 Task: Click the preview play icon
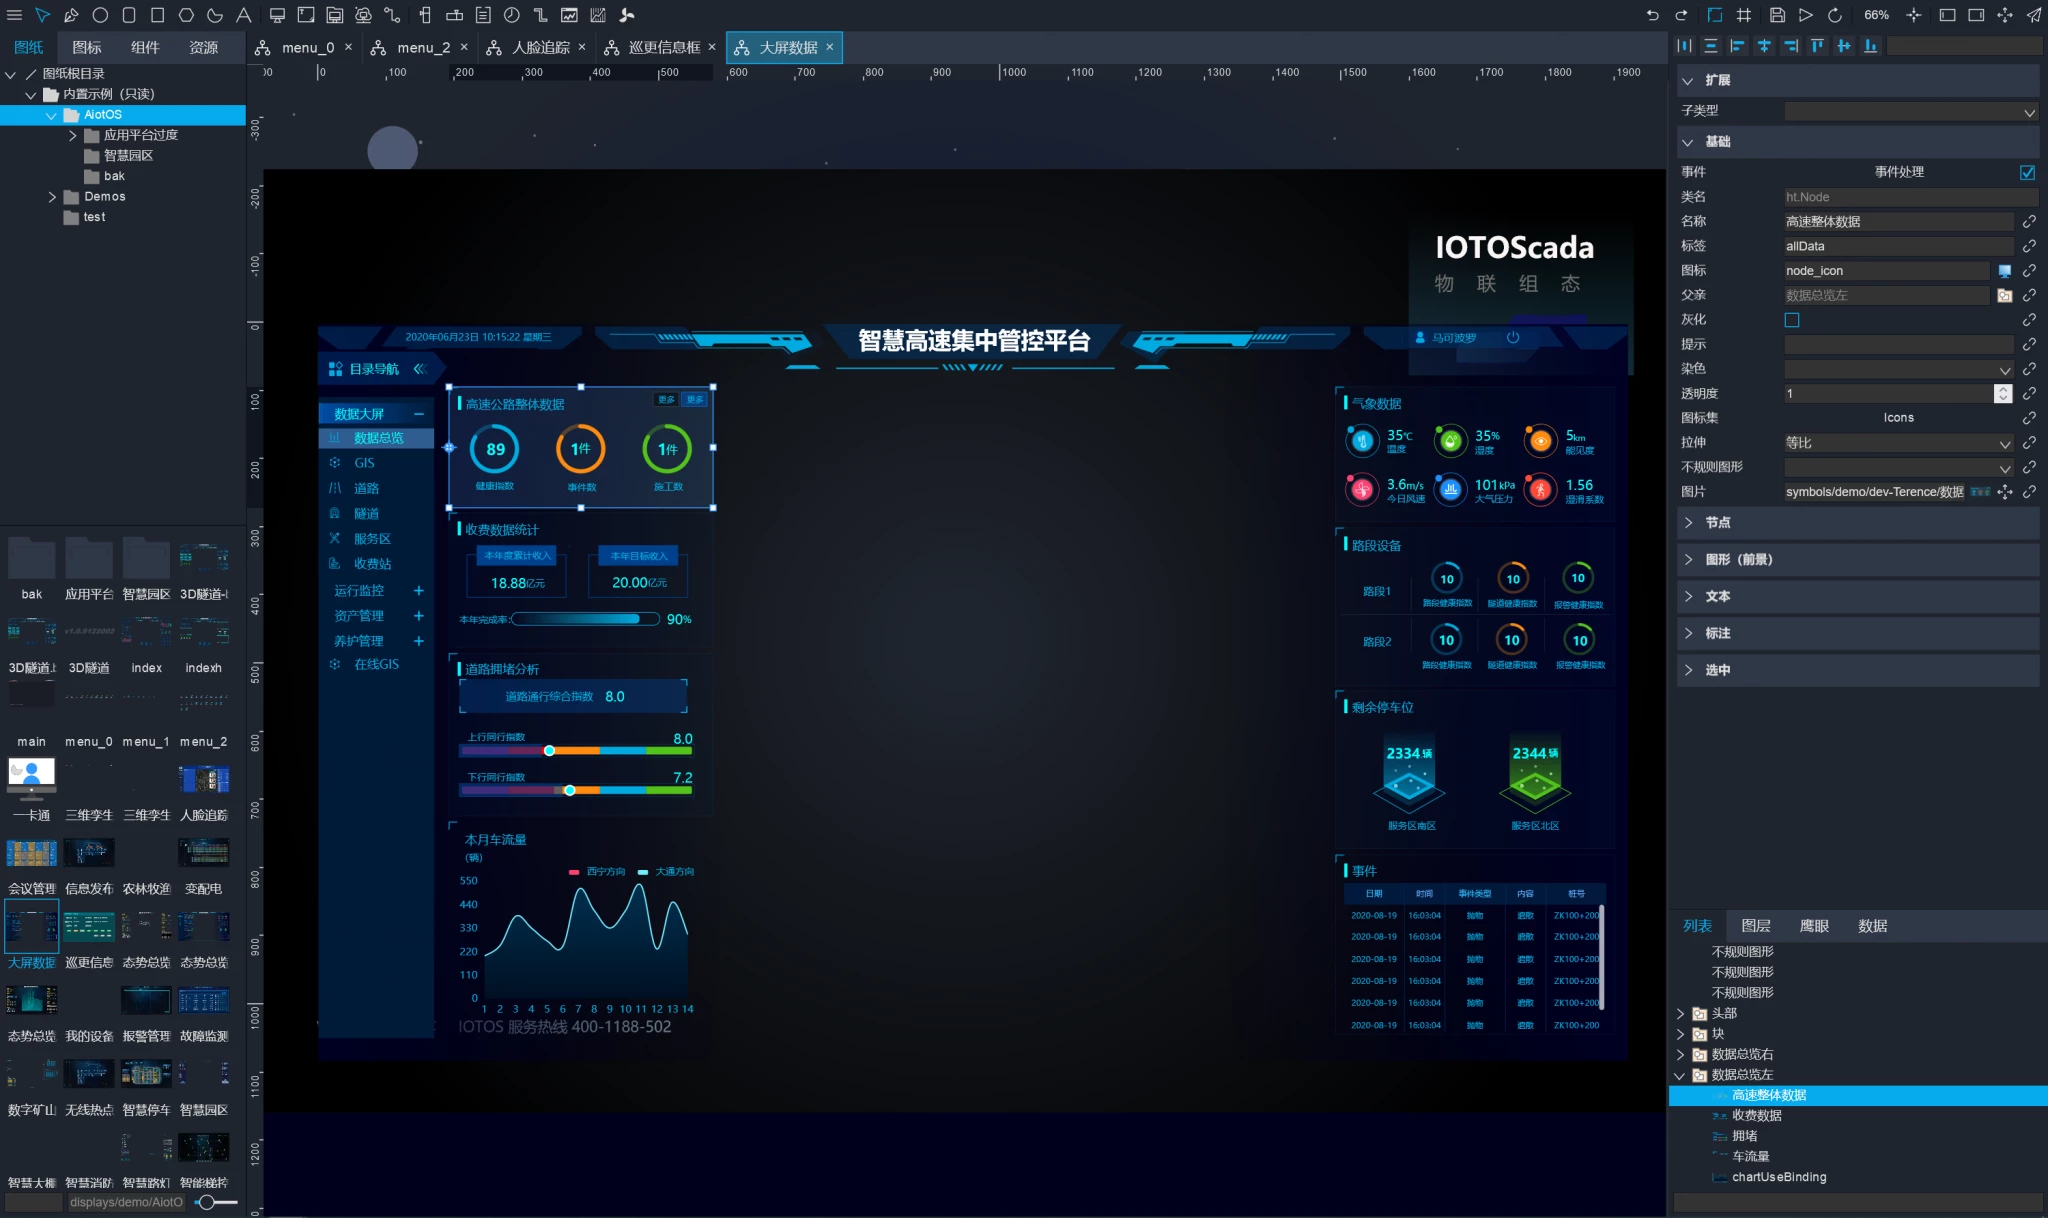pos(1805,15)
